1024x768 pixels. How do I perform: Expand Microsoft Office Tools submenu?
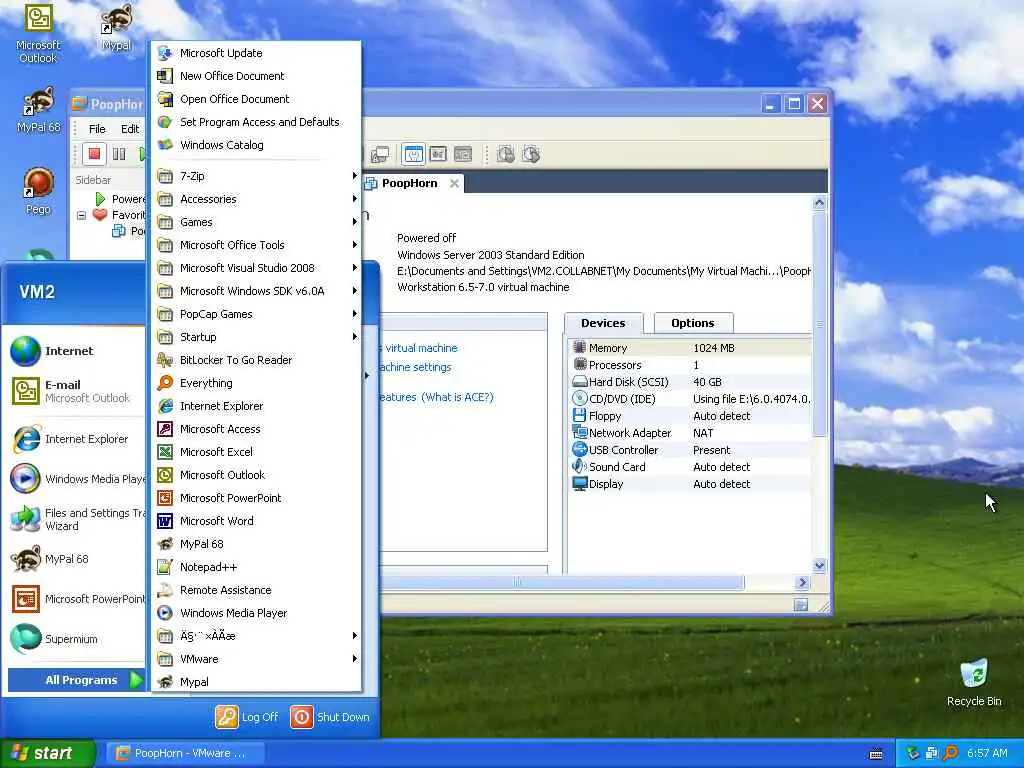(x=256, y=245)
